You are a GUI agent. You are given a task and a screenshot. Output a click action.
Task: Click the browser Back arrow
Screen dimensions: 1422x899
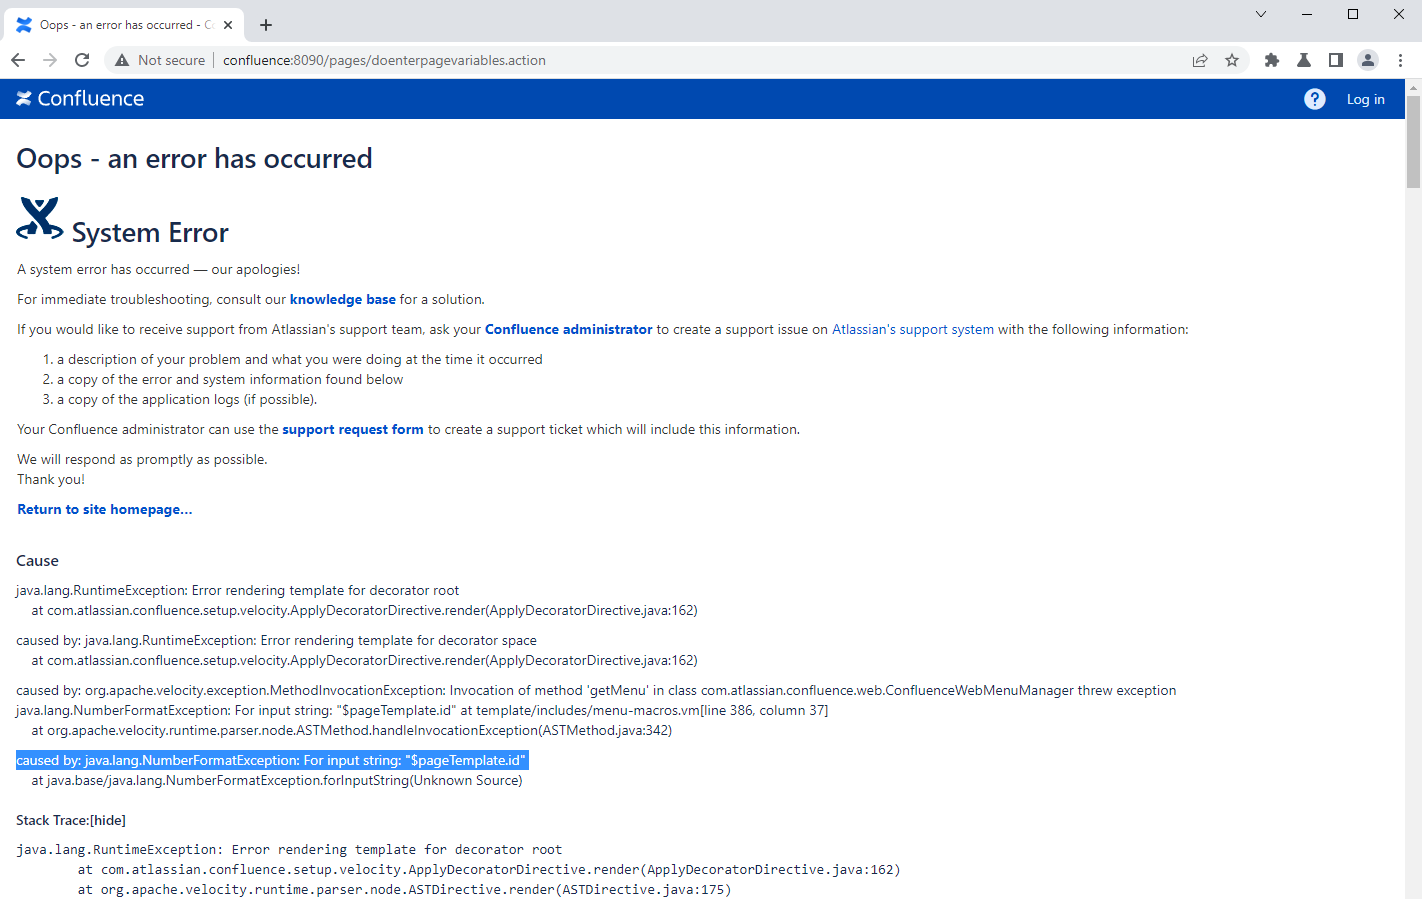[18, 60]
